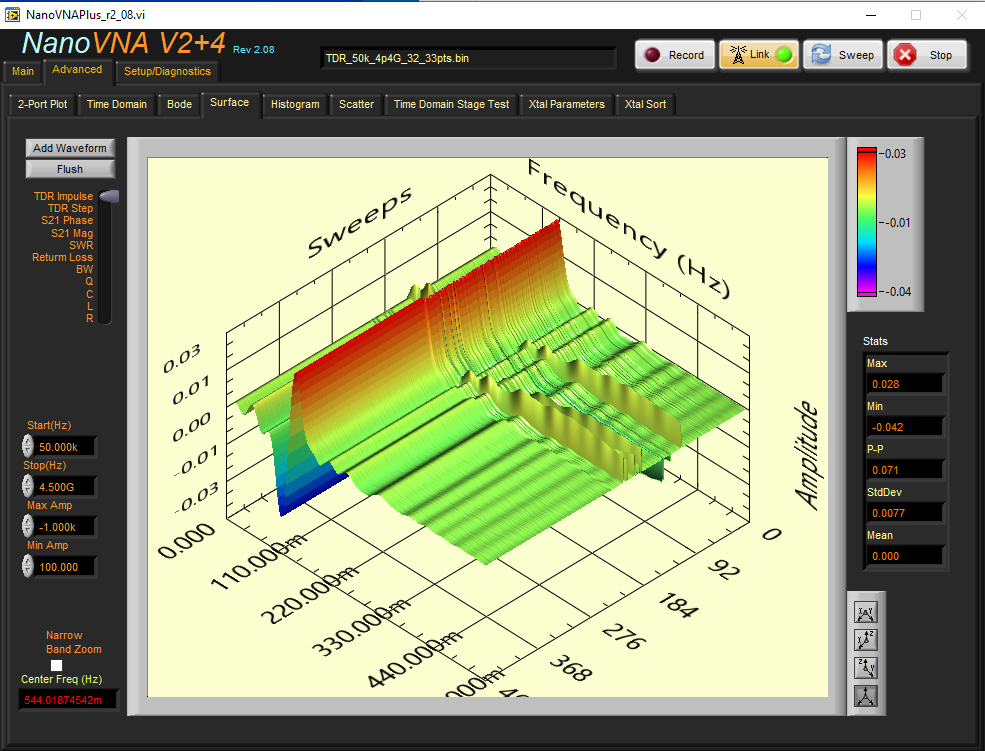Open the Histogram tab
The image size is (985, 751).
[x=295, y=104]
